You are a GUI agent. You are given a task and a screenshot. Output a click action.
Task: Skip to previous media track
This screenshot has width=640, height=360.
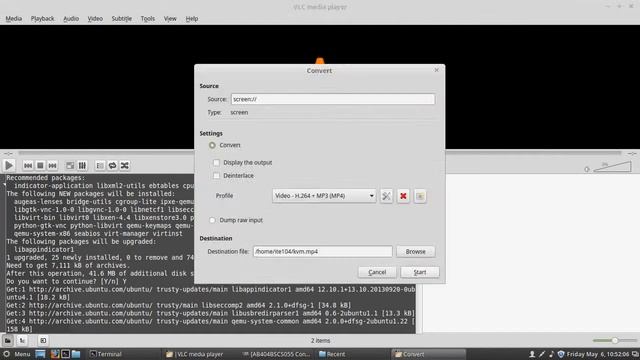[x=28, y=165]
